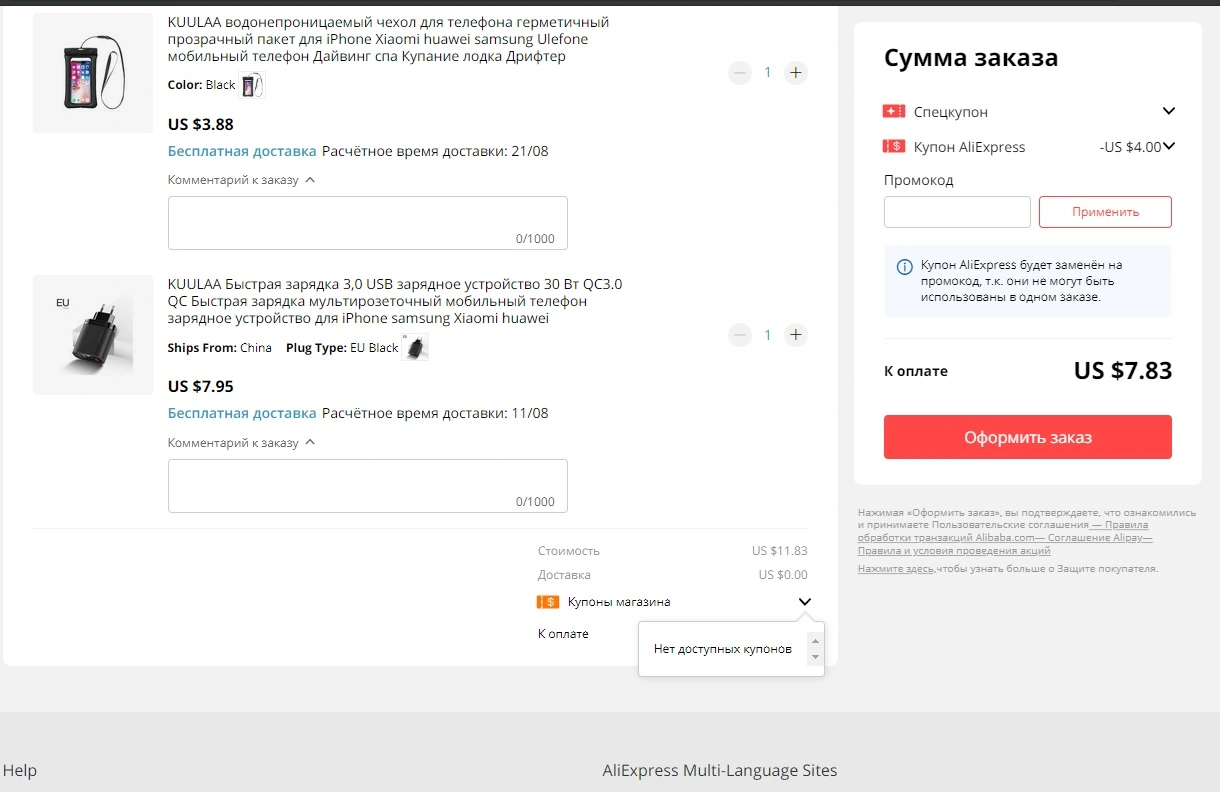Click the info icon in coupon notice
The image size is (1220, 792).
(904, 266)
